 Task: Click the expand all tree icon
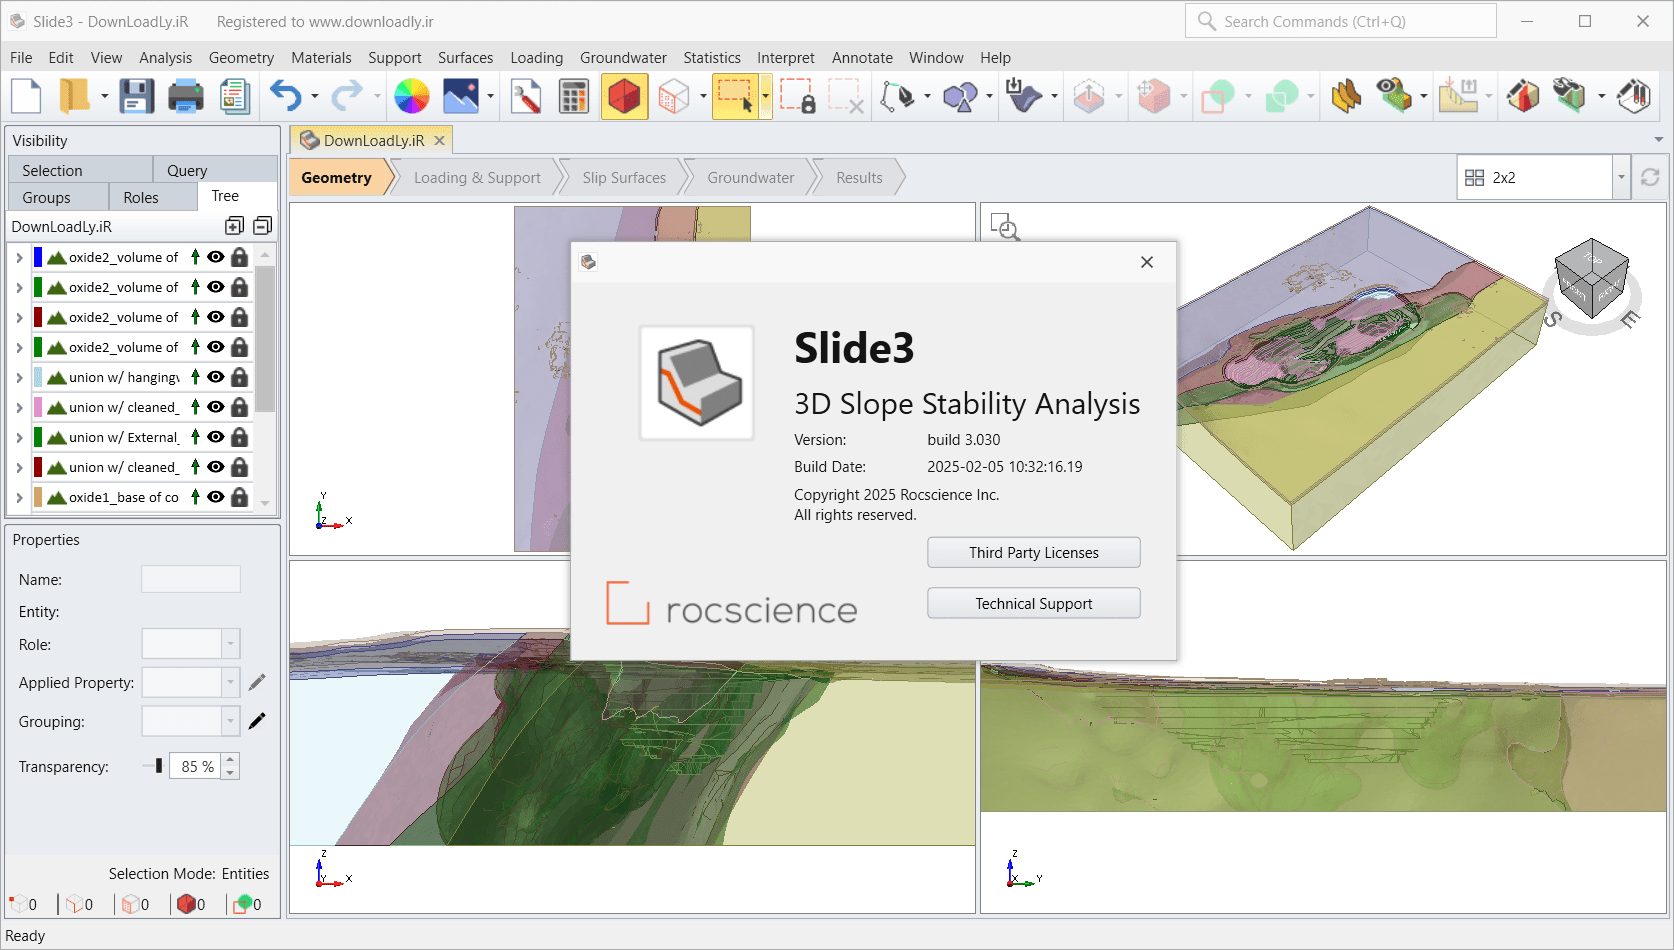235,226
